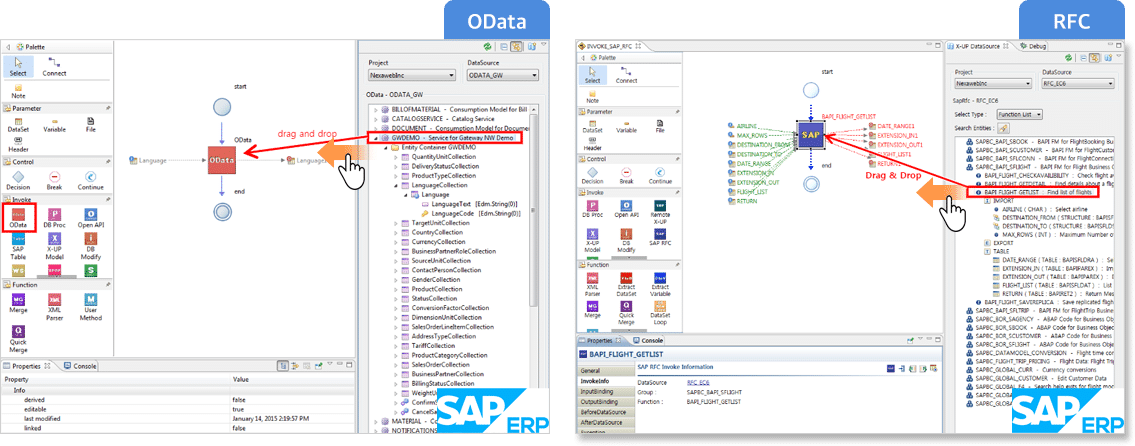
Task: Open the ODATA_GW DataSource dropdown
Action: click(x=503, y=75)
